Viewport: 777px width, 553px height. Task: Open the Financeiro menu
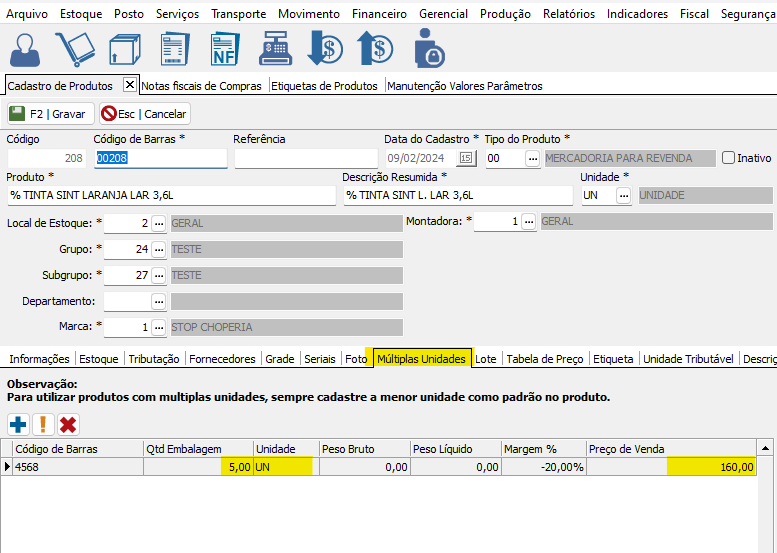pyautogui.click(x=379, y=14)
